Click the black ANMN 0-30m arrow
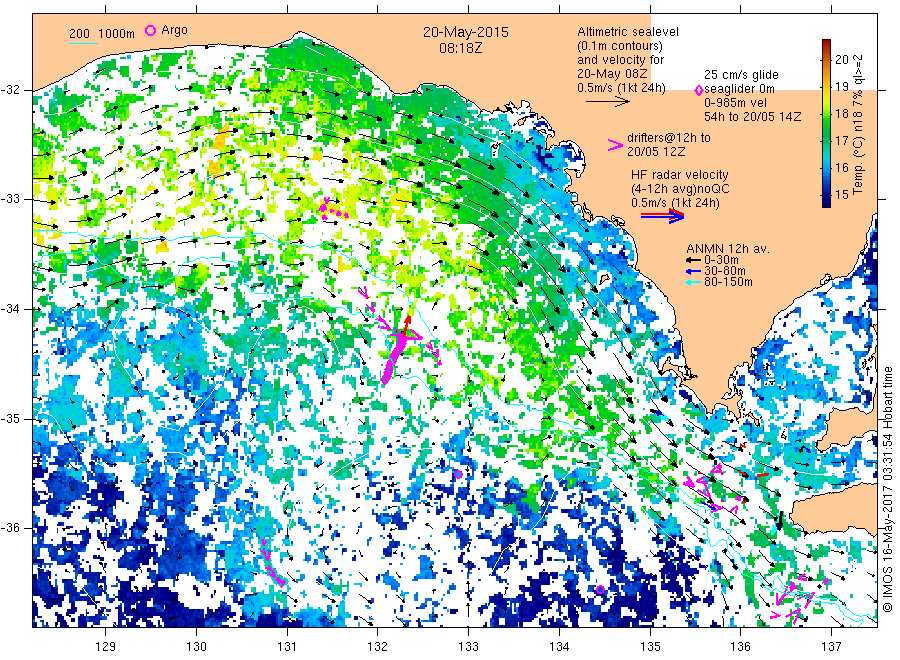This screenshot has width=900, height=660. tap(694, 260)
